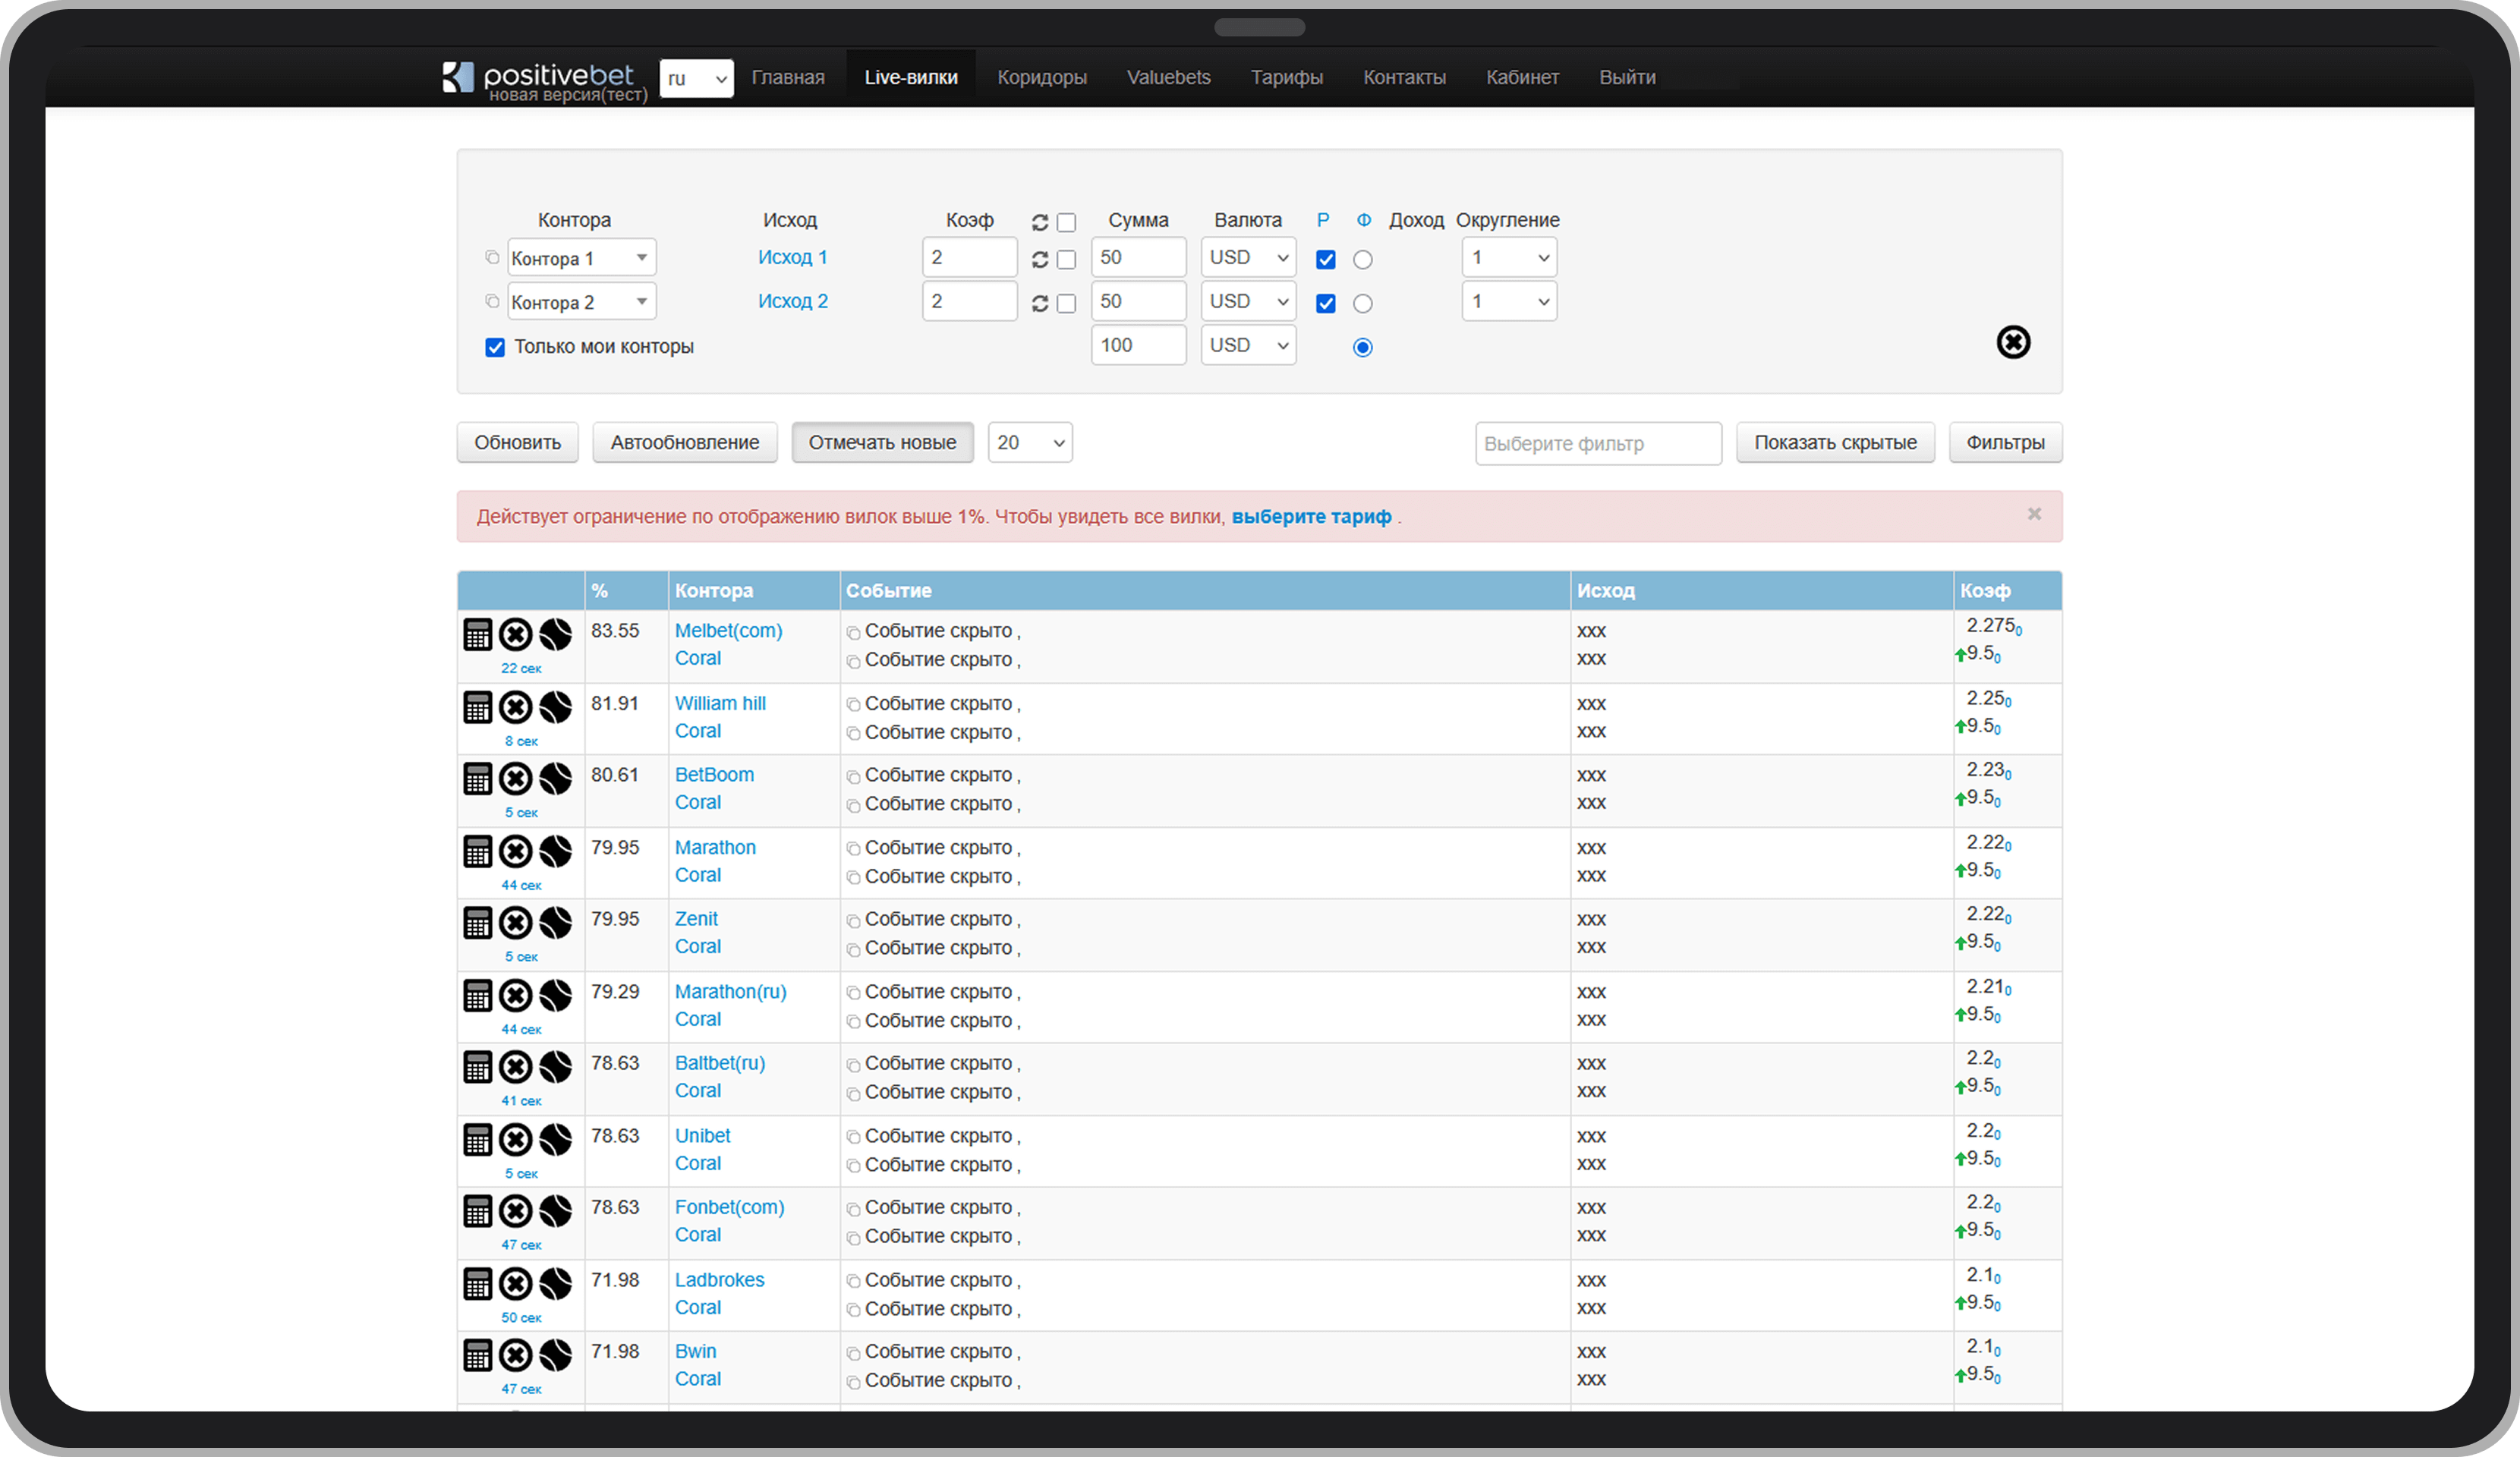Select the Ф radio button for Исход 1

pos(1362,260)
